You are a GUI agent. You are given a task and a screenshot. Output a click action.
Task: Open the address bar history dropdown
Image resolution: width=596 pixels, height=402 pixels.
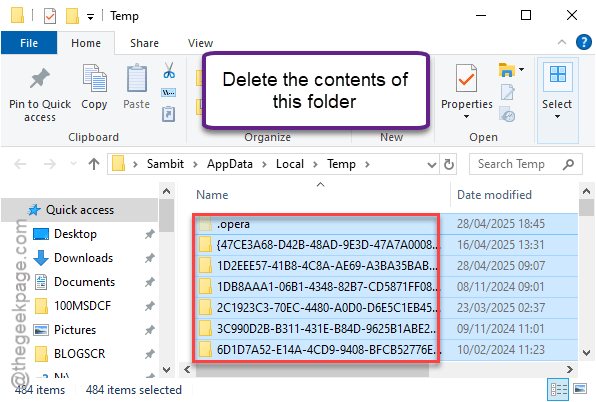(x=431, y=165)
